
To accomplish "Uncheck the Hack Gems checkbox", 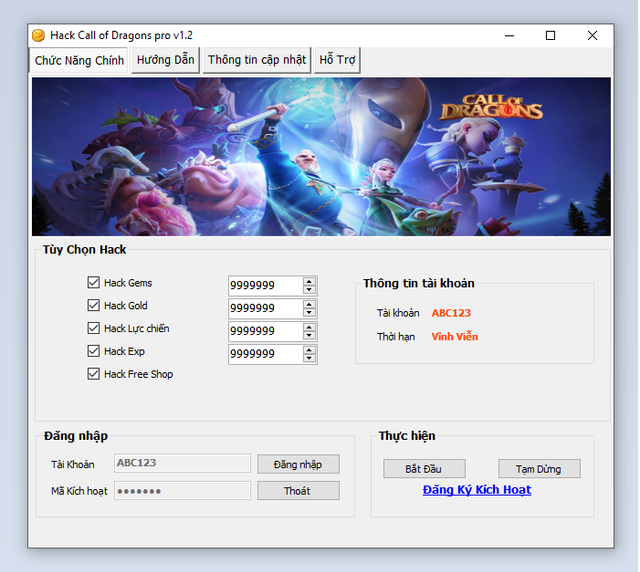I will click(94, 283).
